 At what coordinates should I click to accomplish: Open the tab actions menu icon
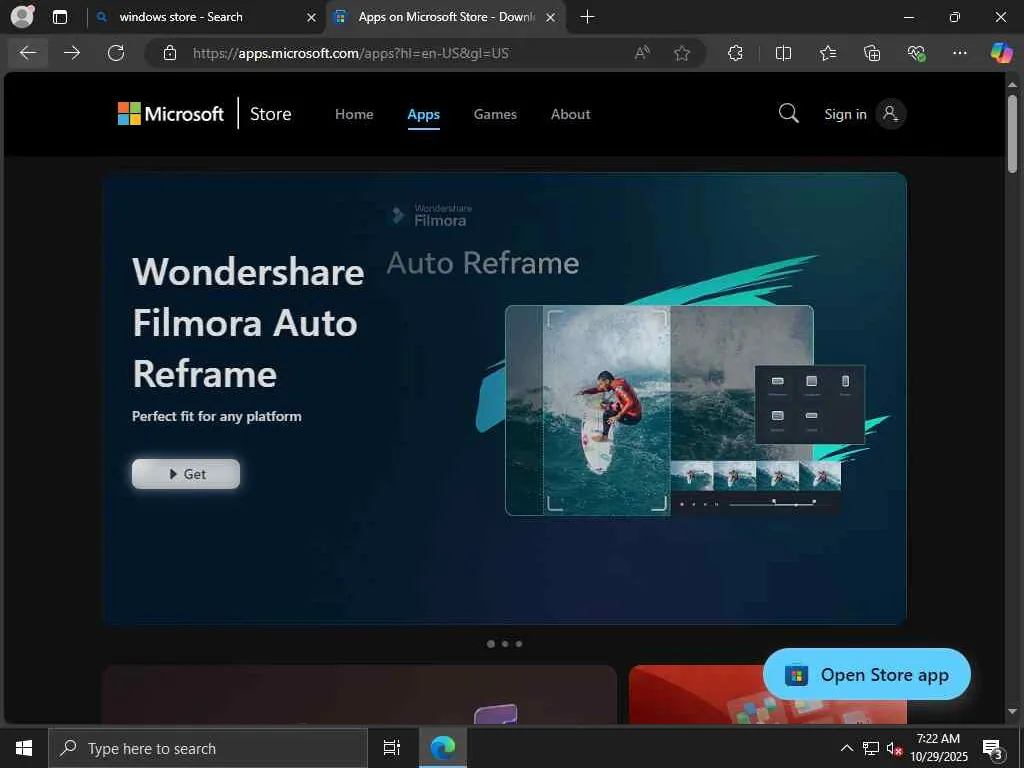tap(59, 17)
